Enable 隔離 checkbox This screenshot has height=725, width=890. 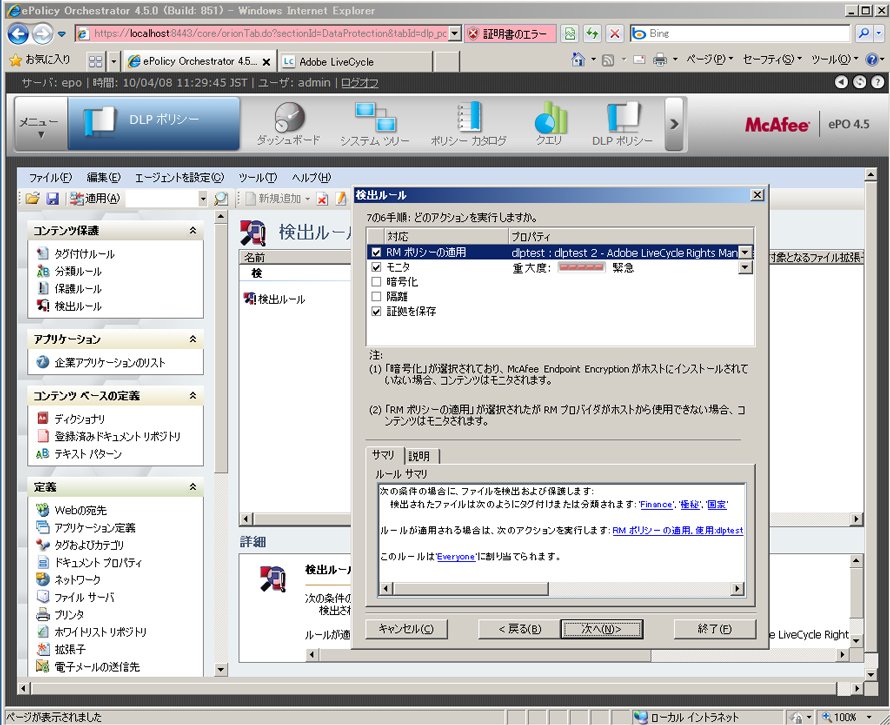coord(376,296)
